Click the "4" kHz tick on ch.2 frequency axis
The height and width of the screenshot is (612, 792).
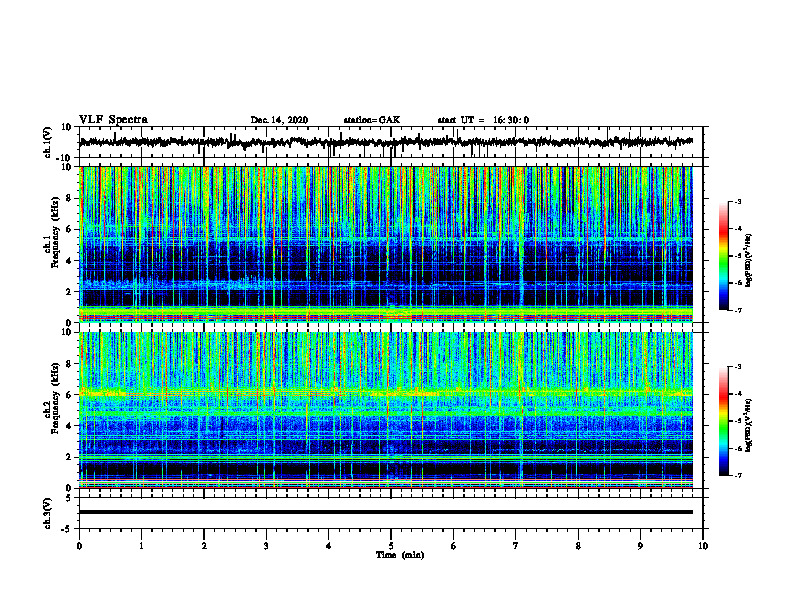(x=70, y=426)
